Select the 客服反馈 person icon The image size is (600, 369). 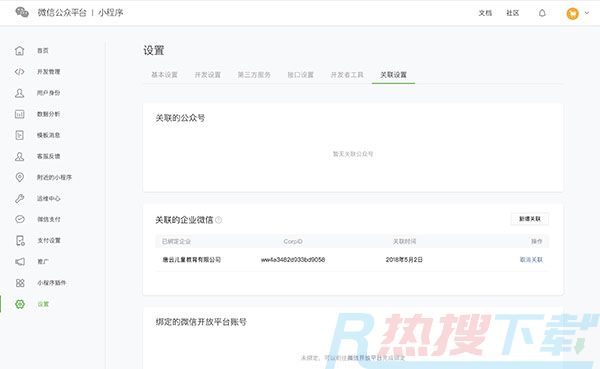coord(20,156)
